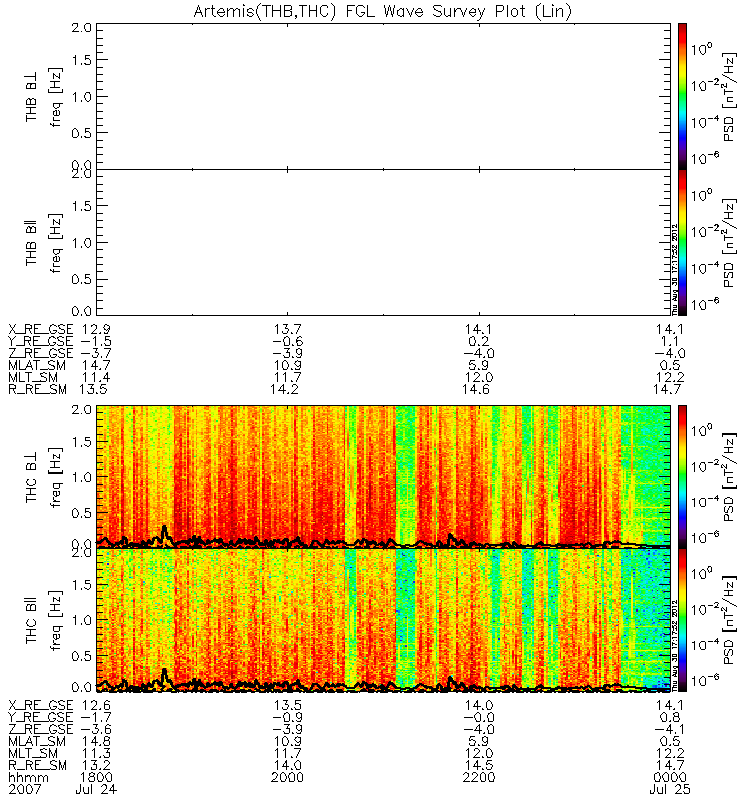
Task: Click the MLT_SM value '11.4'
Action: [96, 378]
